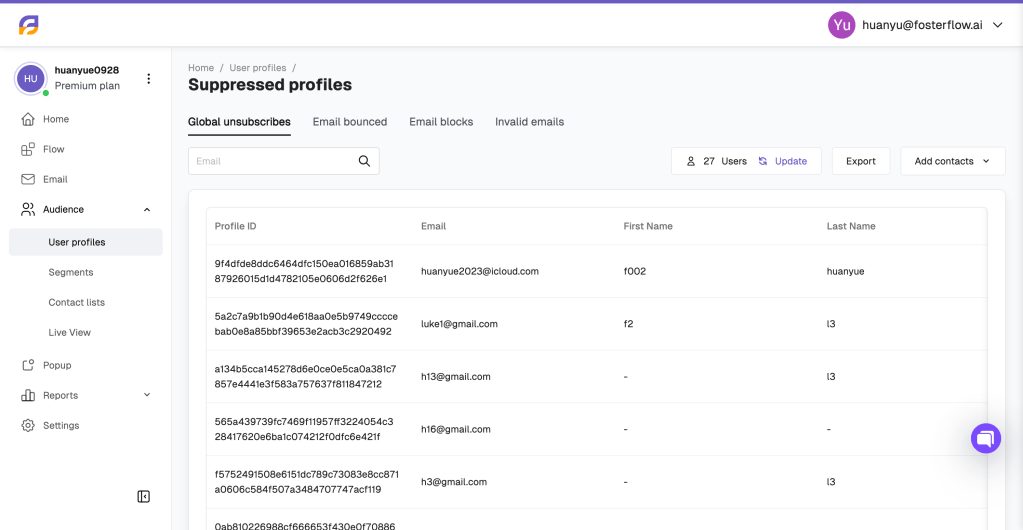Expand the account dropdown chevron

tap(997, 25)
